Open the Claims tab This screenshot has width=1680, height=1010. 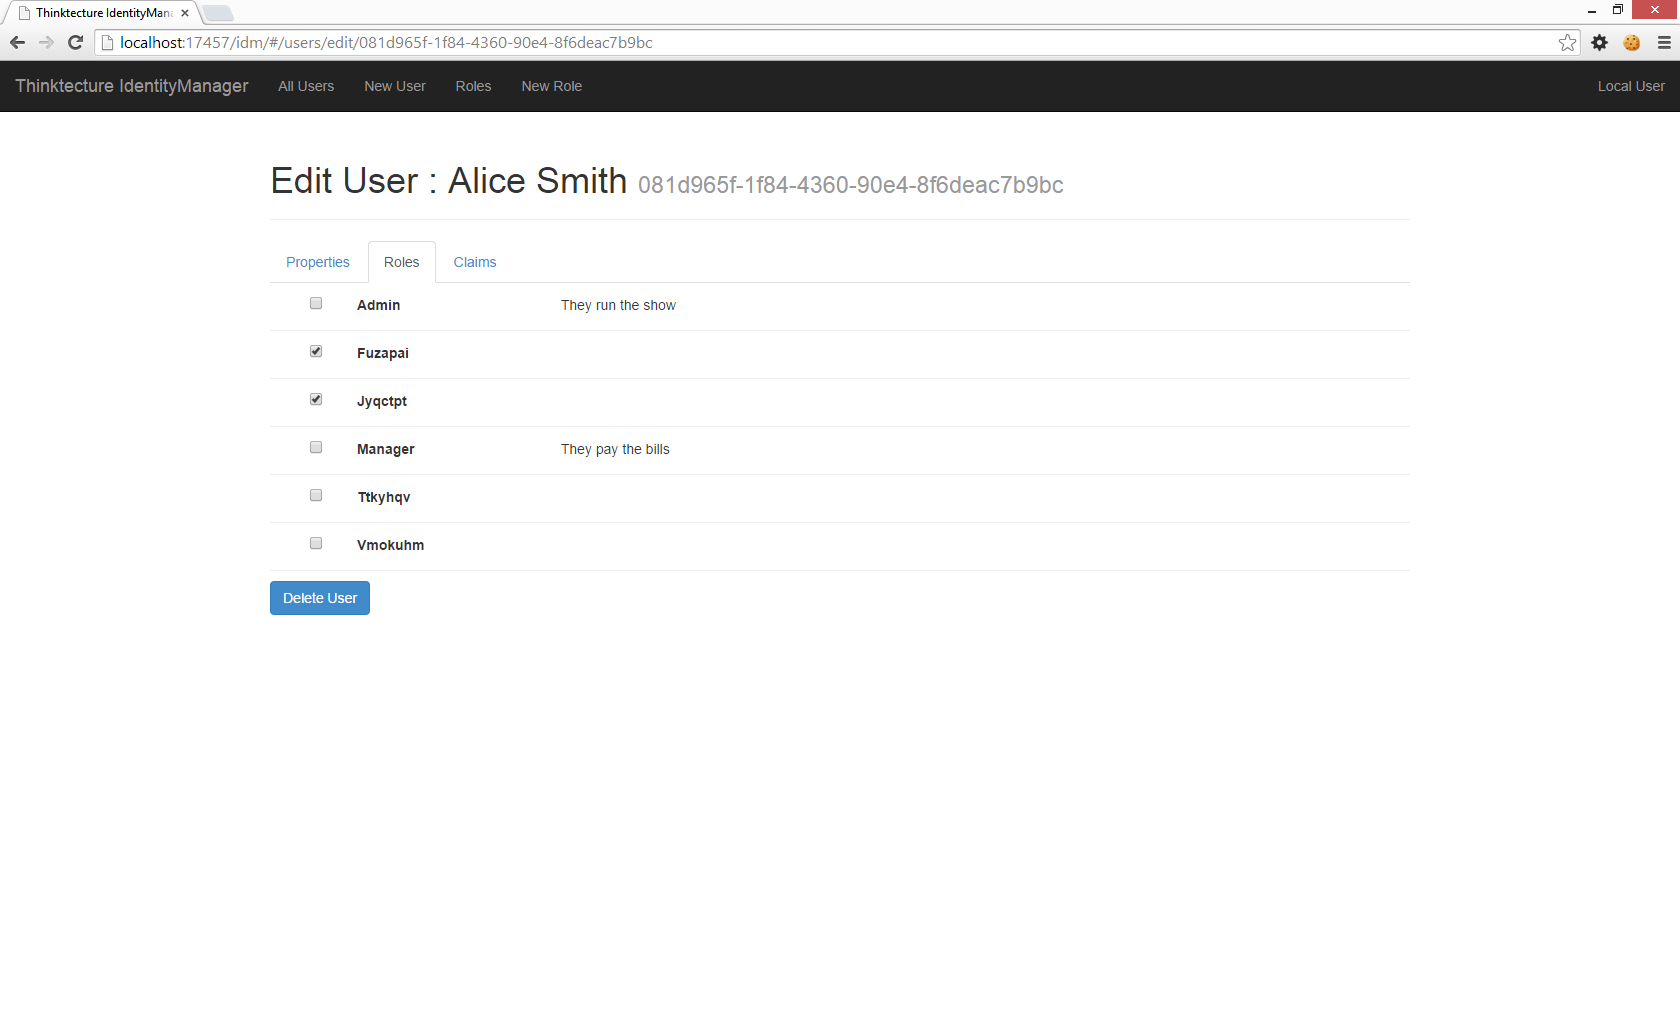475,262
